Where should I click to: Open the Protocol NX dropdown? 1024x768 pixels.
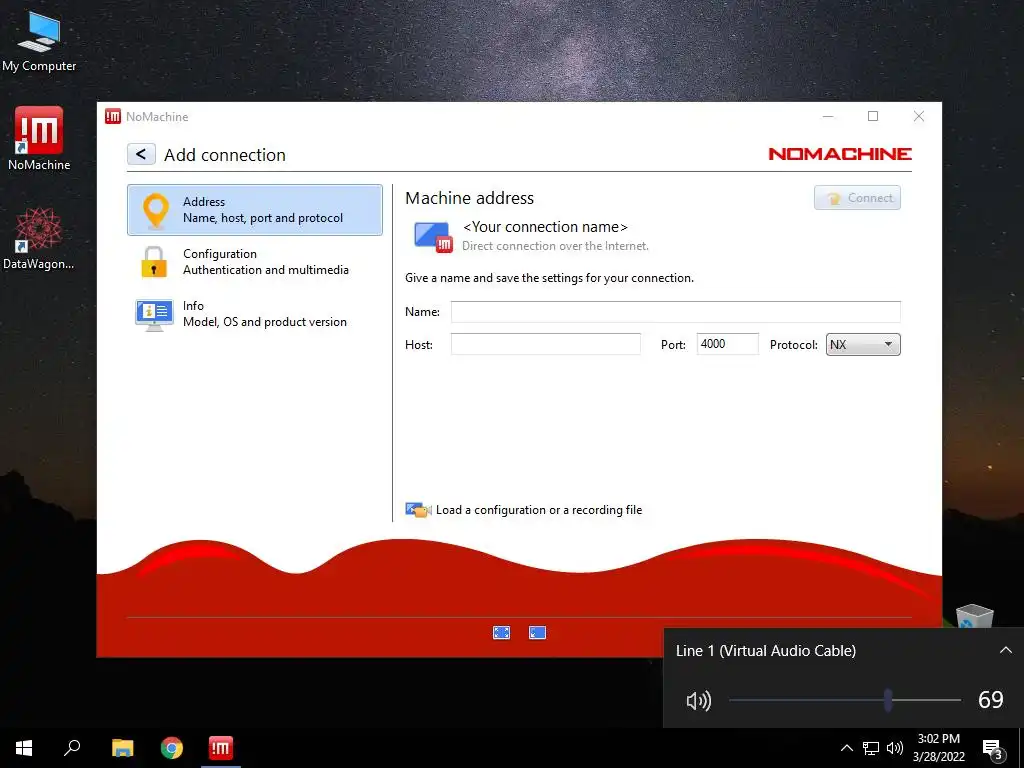click(863, 344)
